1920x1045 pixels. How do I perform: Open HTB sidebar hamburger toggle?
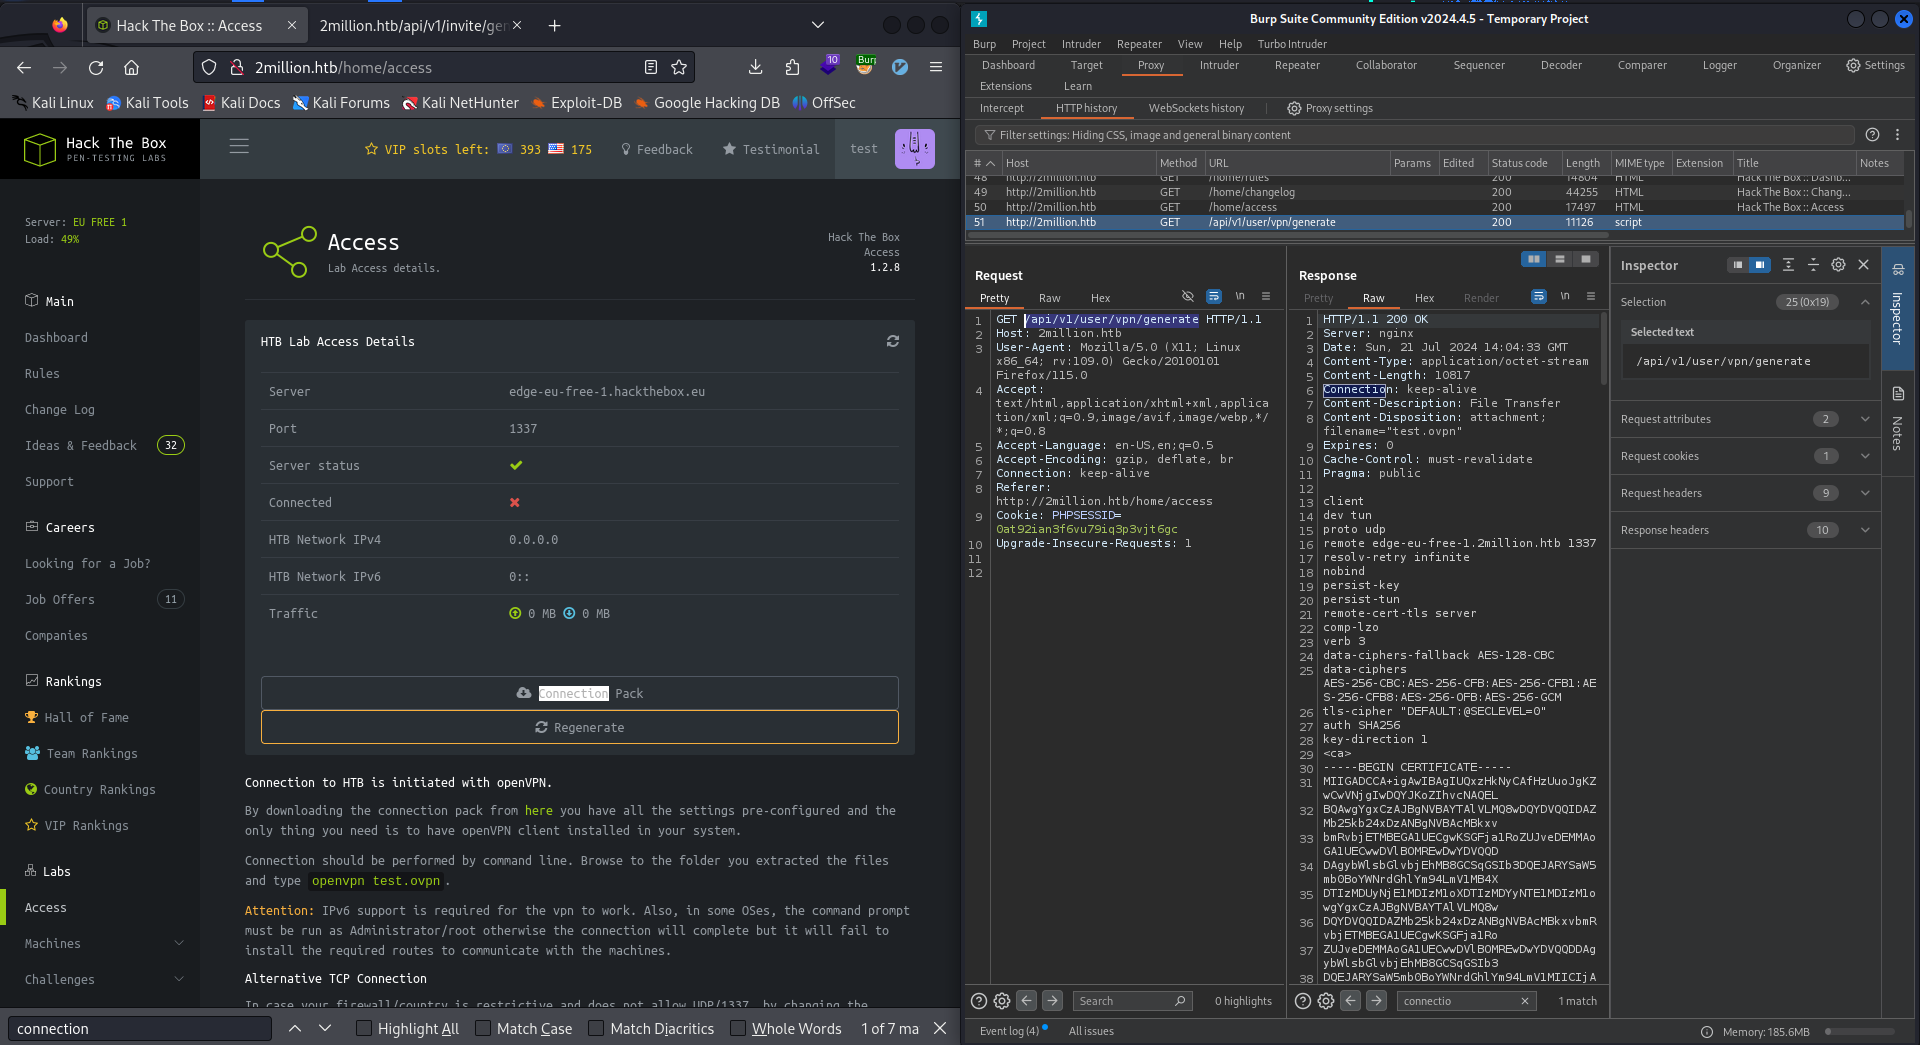tap(239, 147)
